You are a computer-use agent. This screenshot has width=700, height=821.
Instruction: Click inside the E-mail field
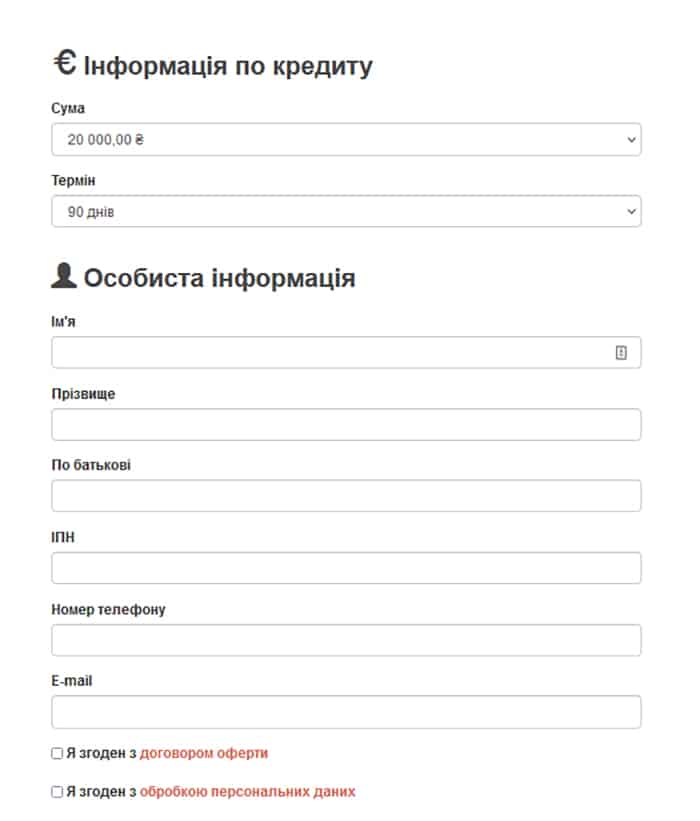[346, 712]
